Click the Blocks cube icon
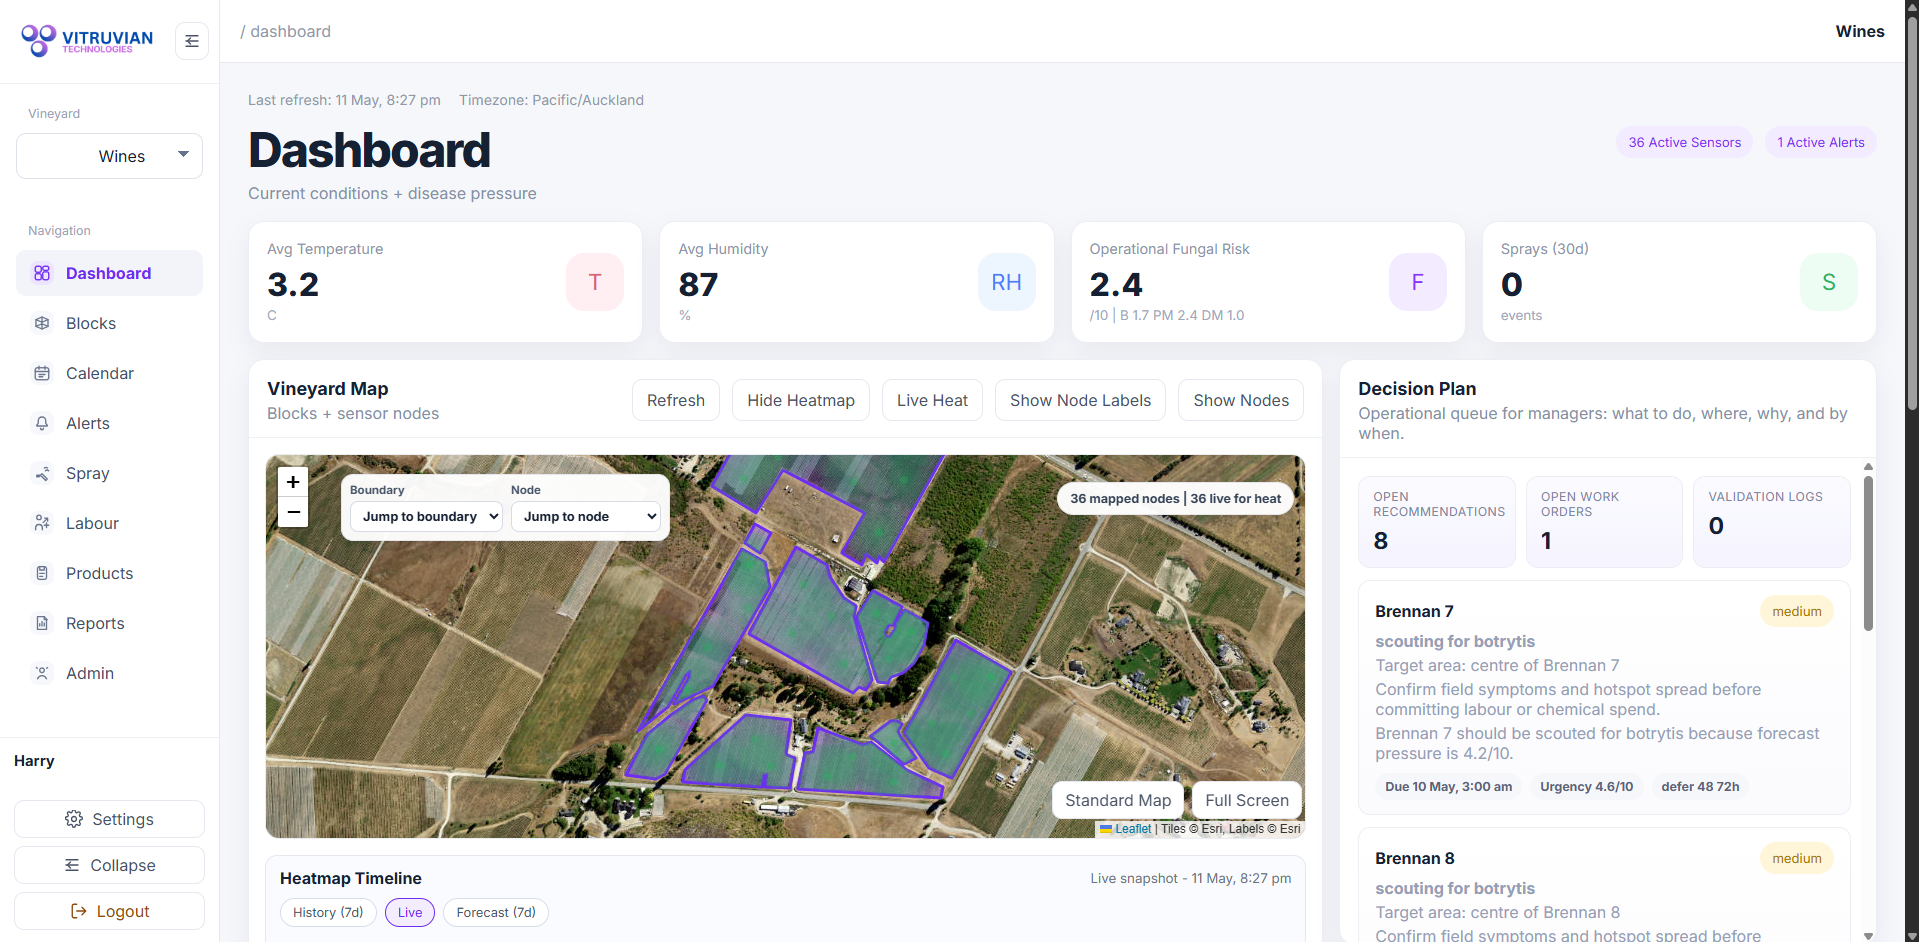Viewport: 1919px width, 943px height. pyautogui.click(x=42, y=323)
